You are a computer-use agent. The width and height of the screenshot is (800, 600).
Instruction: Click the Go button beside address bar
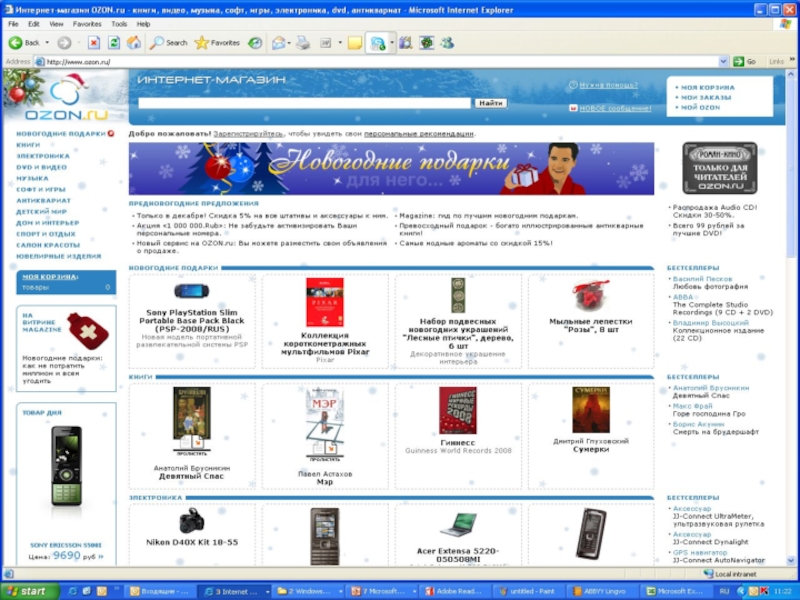pos(744,62)
